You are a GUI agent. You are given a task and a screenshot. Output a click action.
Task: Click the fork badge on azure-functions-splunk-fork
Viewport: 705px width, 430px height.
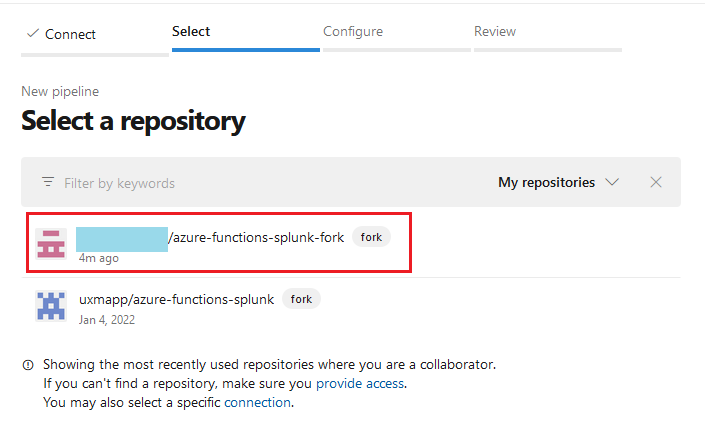coord(371,237)
